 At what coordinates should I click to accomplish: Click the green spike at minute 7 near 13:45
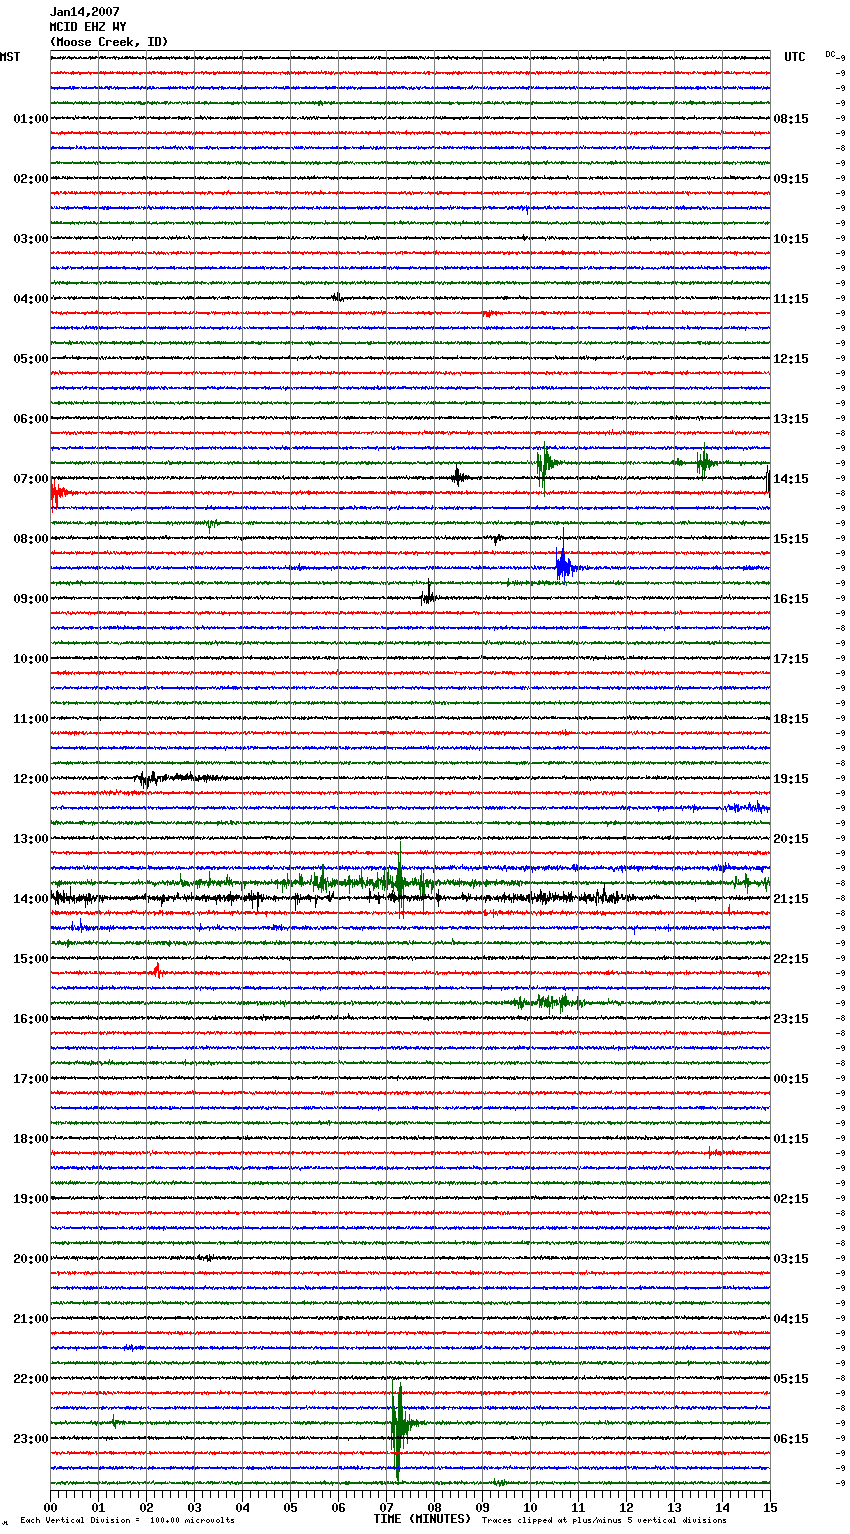point(400,880)
